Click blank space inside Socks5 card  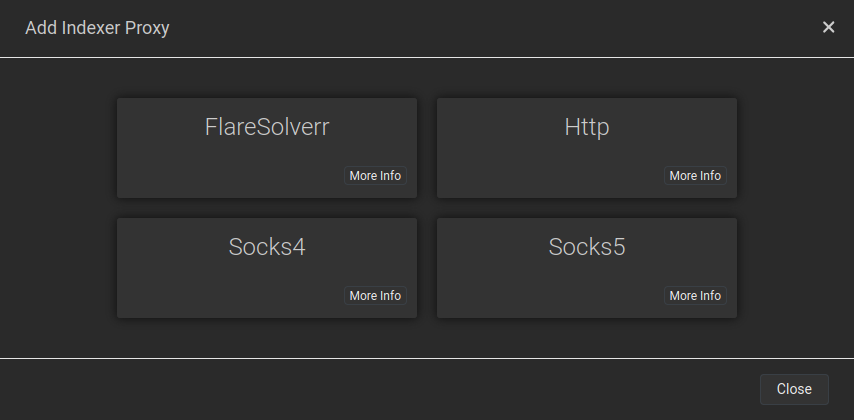tap(539, 291)
